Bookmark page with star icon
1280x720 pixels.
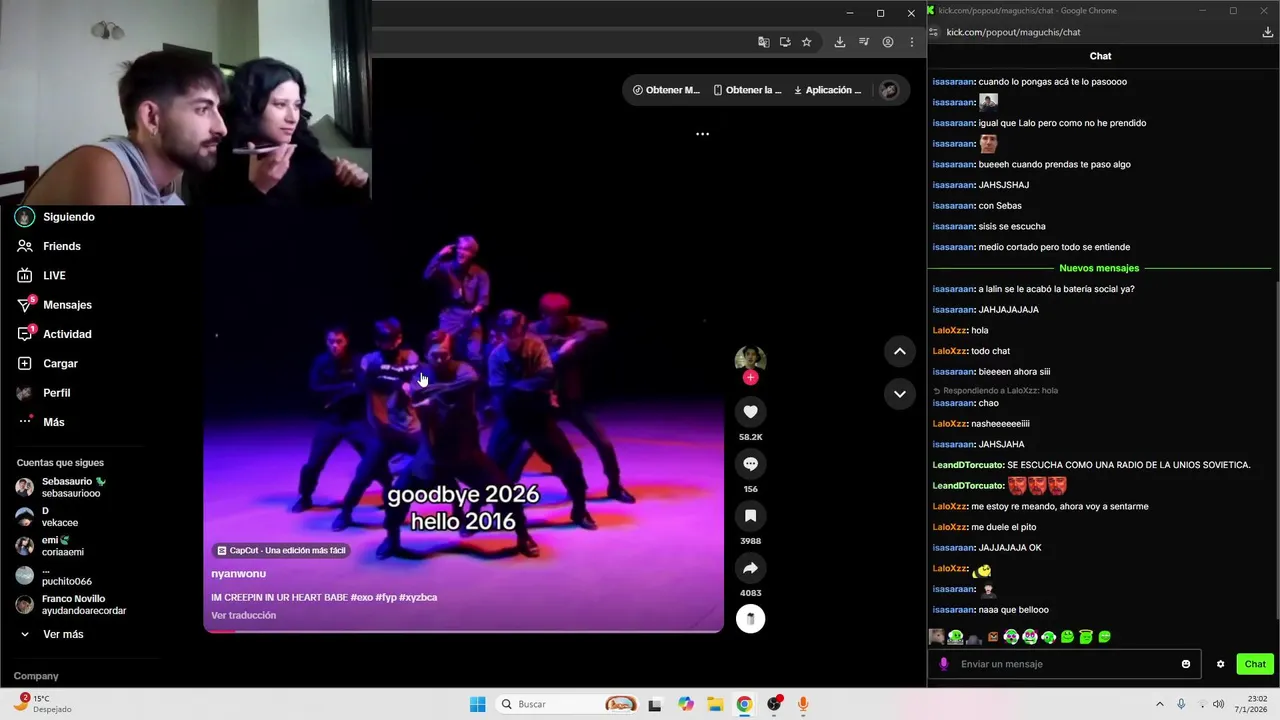(x=806, y=42)
